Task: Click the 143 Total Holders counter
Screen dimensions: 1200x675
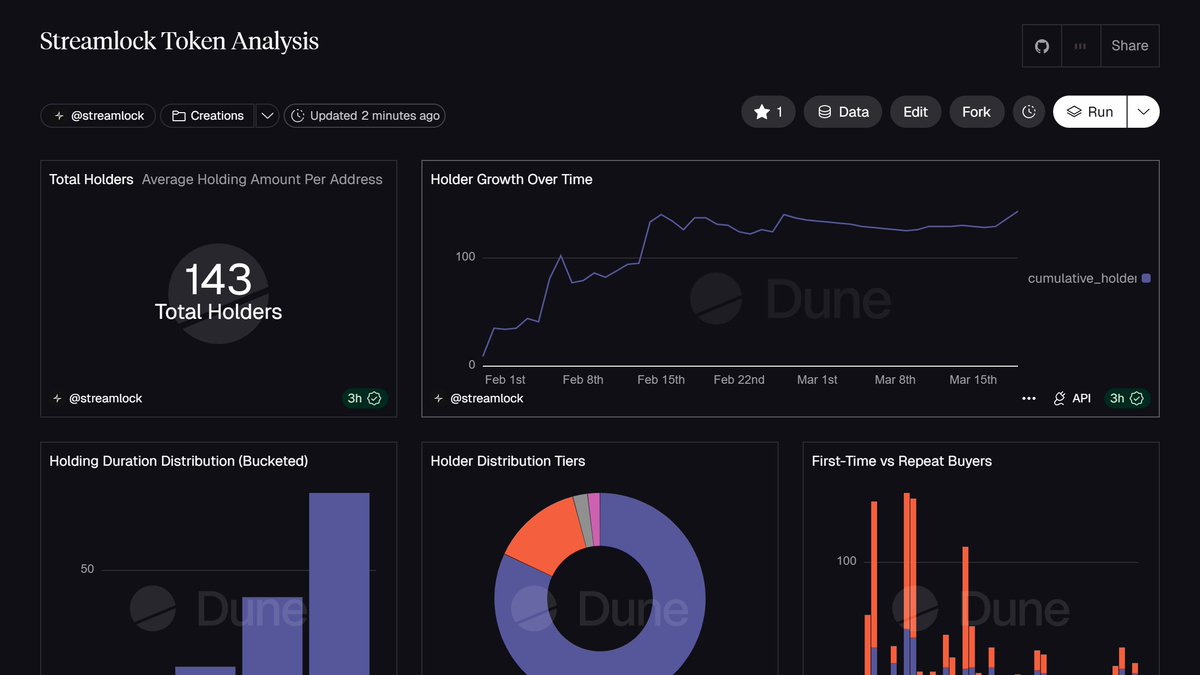Action: (x=218, y=292)
